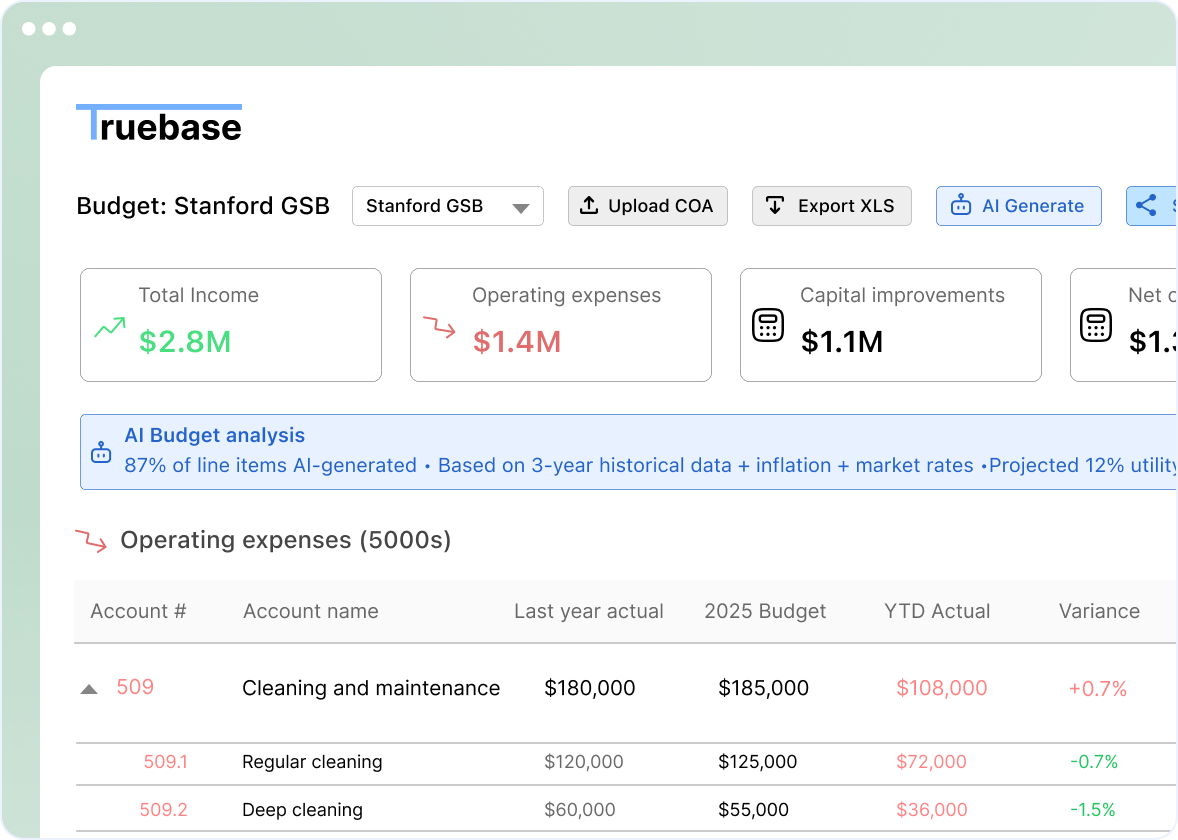Viewport: 1178px width, 840px height.
Task: Click the robot icon in AI Generate
Action: click(961, 205)
